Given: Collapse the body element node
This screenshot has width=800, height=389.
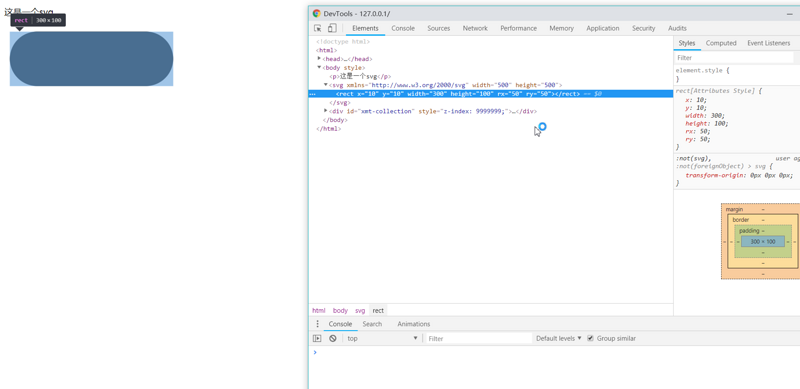Looking at the screenshot, I should point(319,67).
